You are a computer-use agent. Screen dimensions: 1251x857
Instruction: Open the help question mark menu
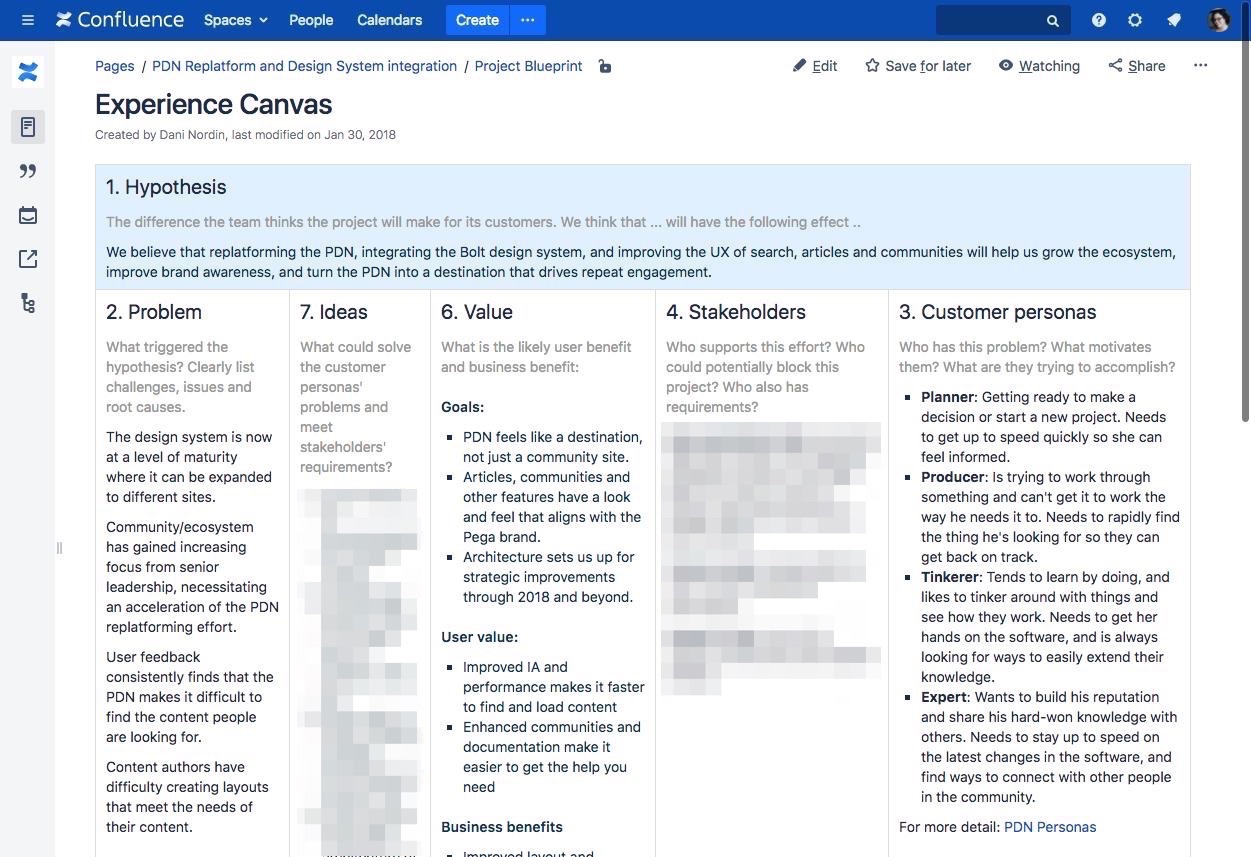[x=1099, y=20]
